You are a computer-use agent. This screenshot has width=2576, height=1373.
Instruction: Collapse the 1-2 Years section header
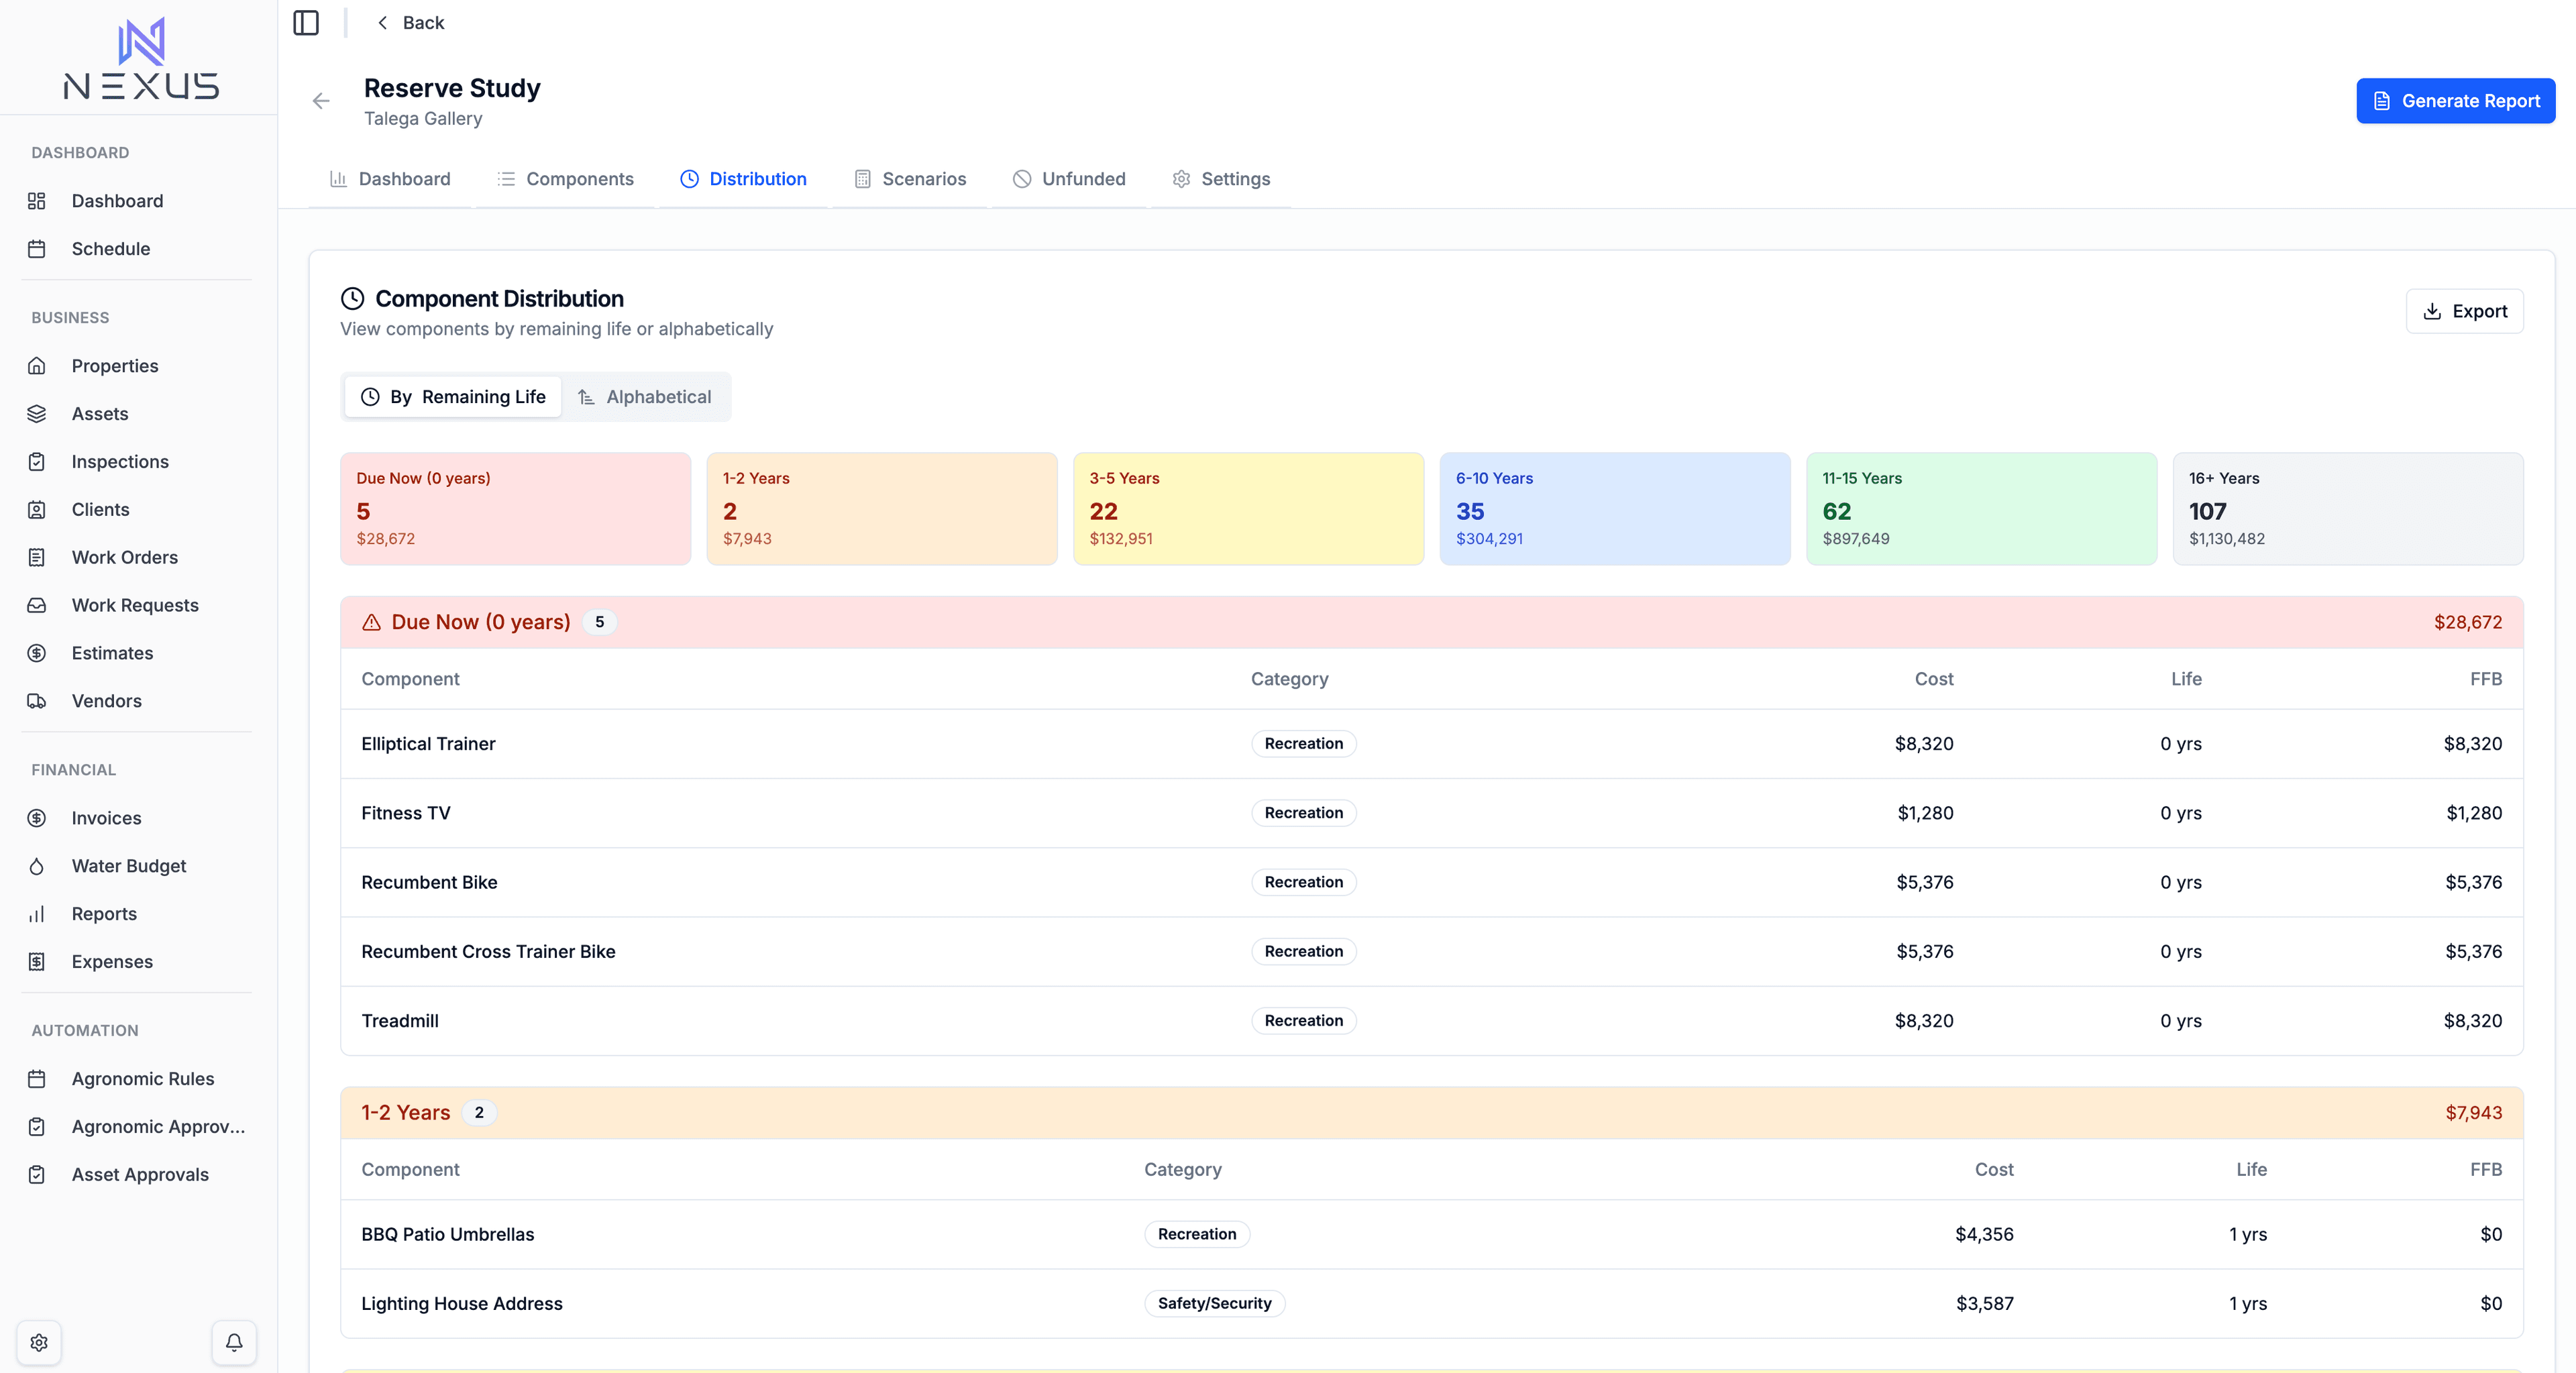(406, 1113)
